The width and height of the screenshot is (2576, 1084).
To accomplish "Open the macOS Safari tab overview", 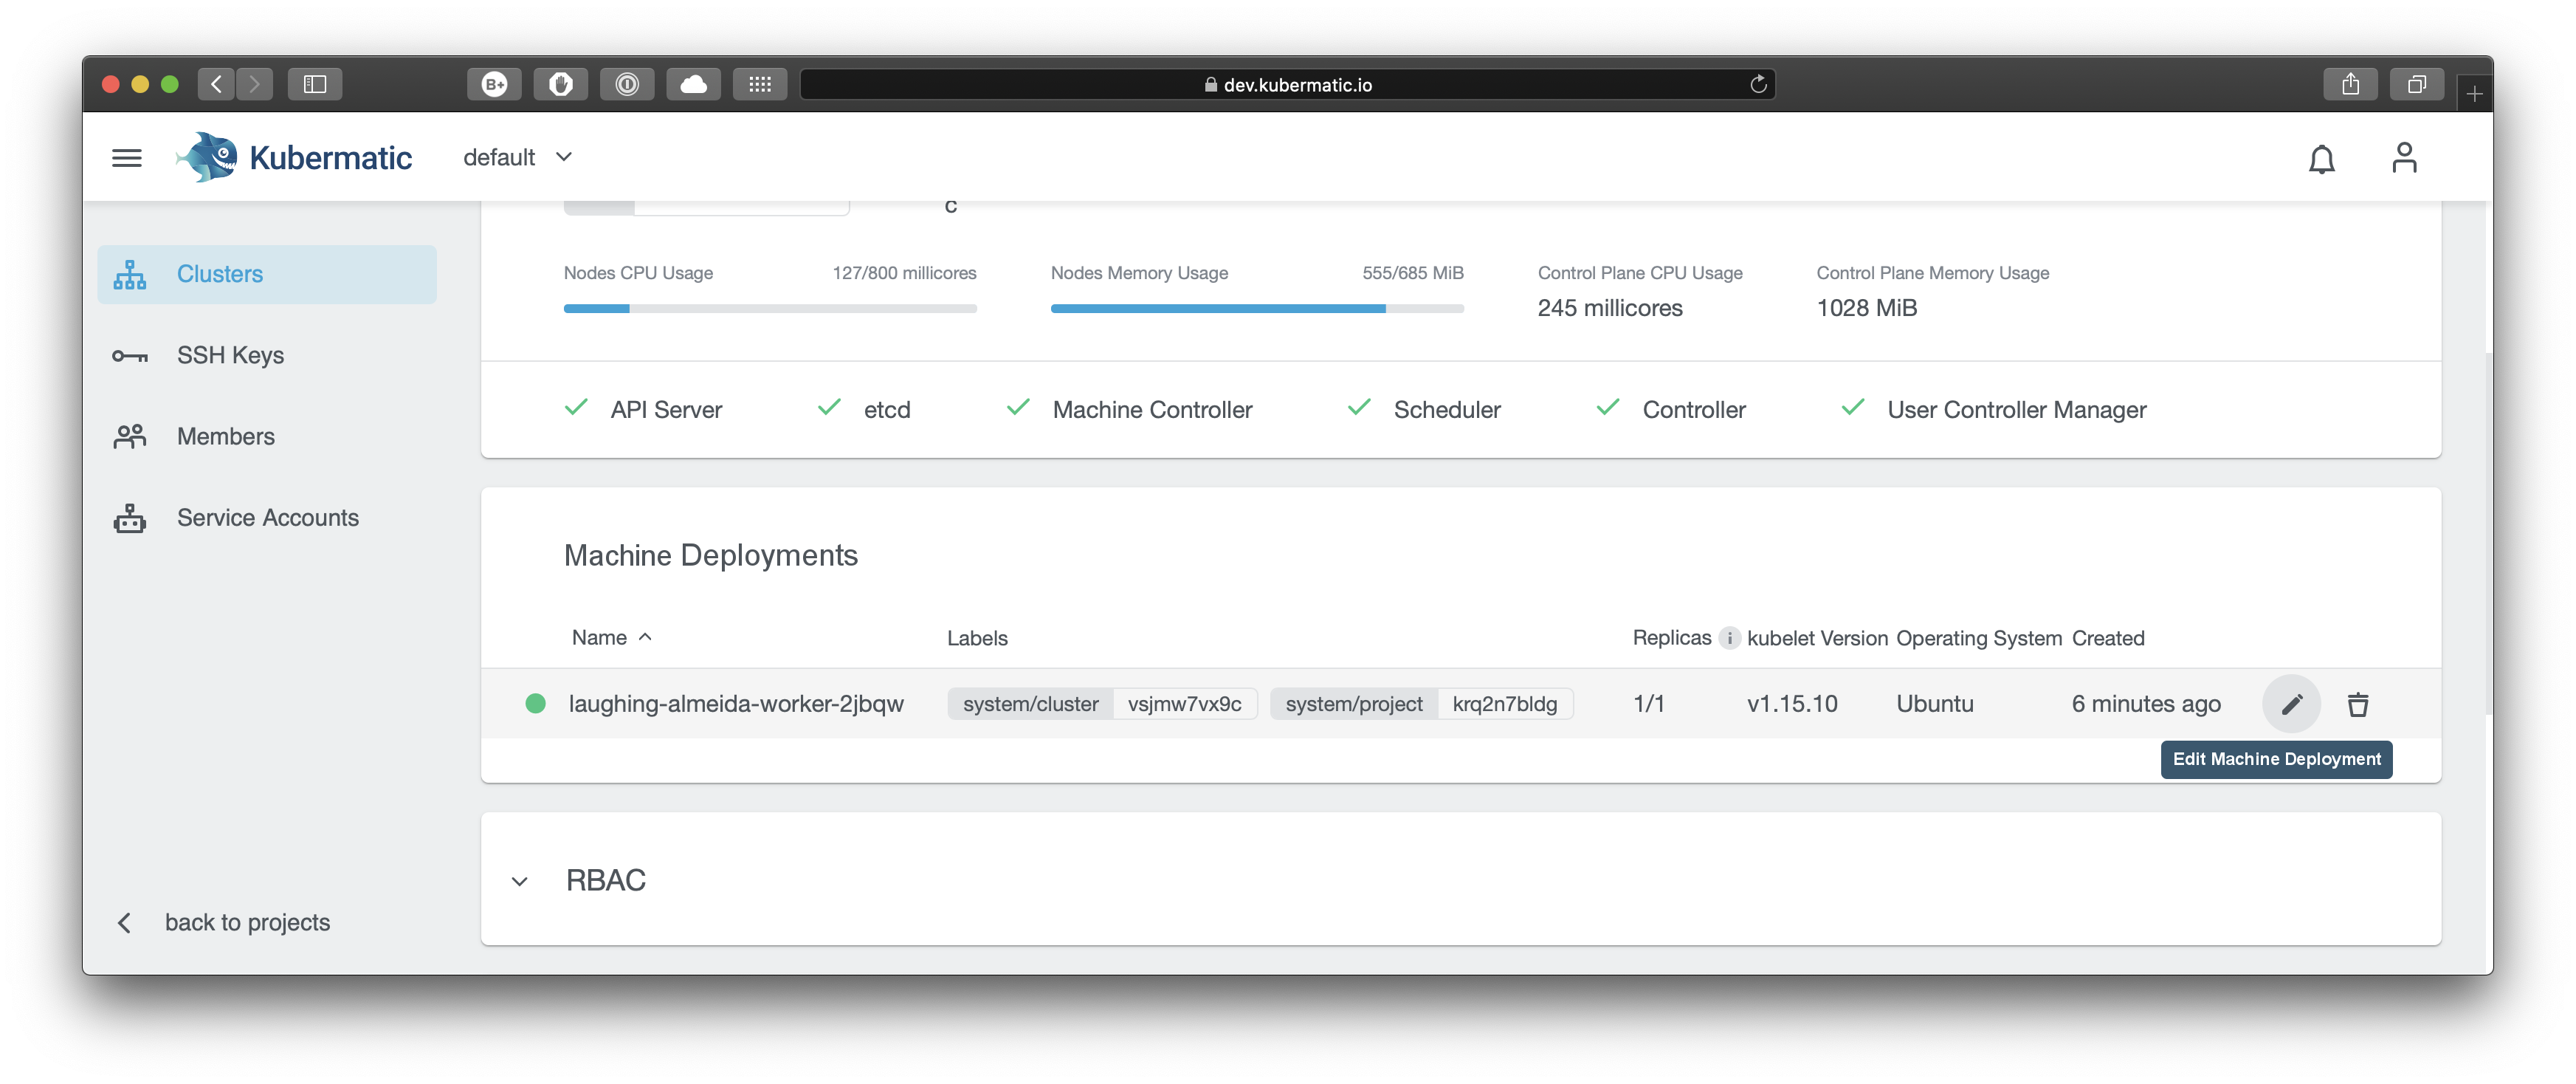I will 2416,84.
